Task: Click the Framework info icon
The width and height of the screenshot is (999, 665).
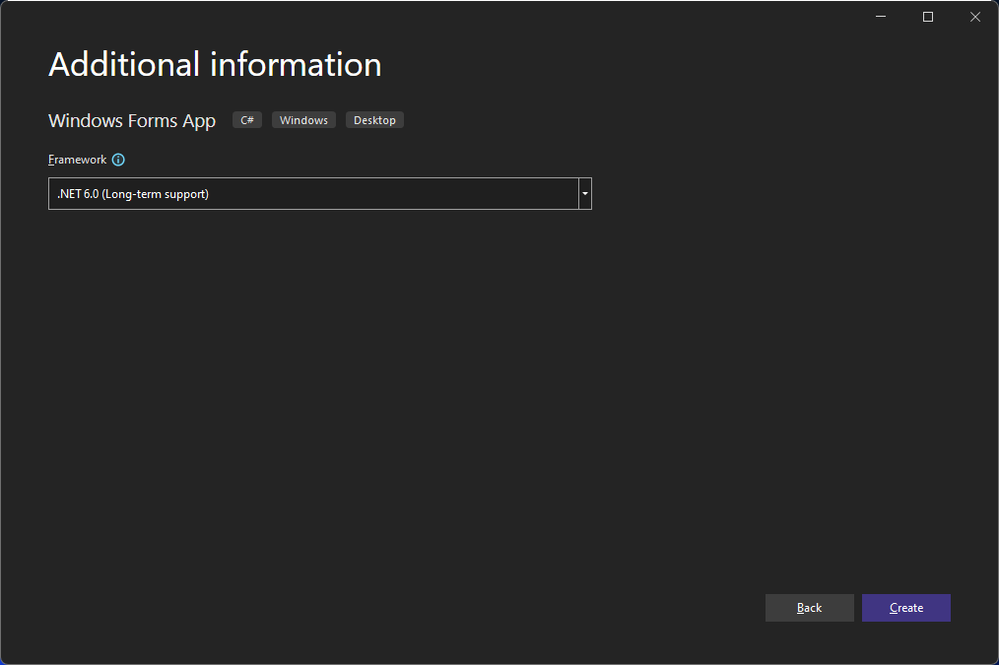Action: (x=119, y=160)
